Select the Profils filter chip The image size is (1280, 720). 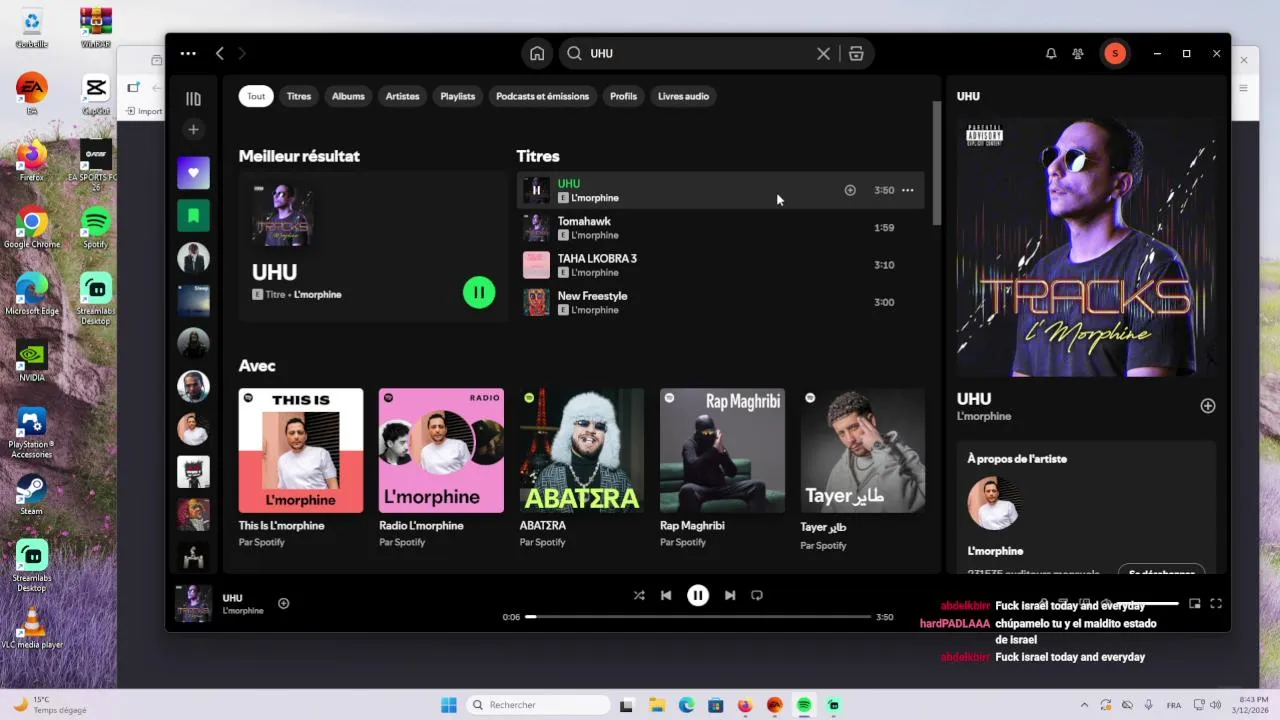point(623,96)
